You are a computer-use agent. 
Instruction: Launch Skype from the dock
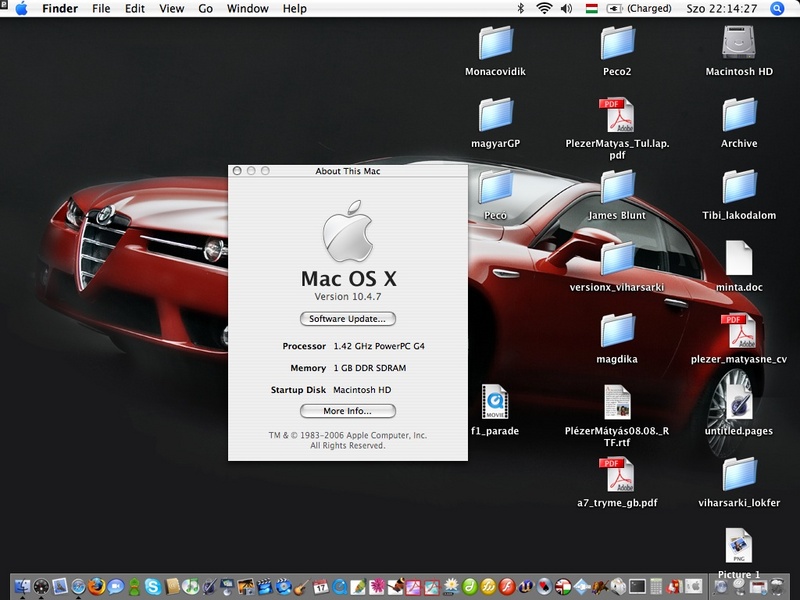152,587
